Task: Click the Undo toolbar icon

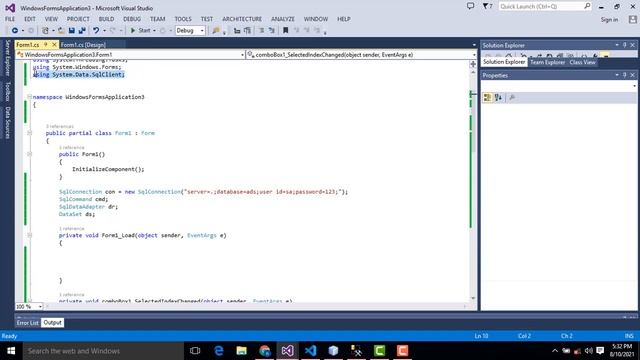Action: [96, 31]
